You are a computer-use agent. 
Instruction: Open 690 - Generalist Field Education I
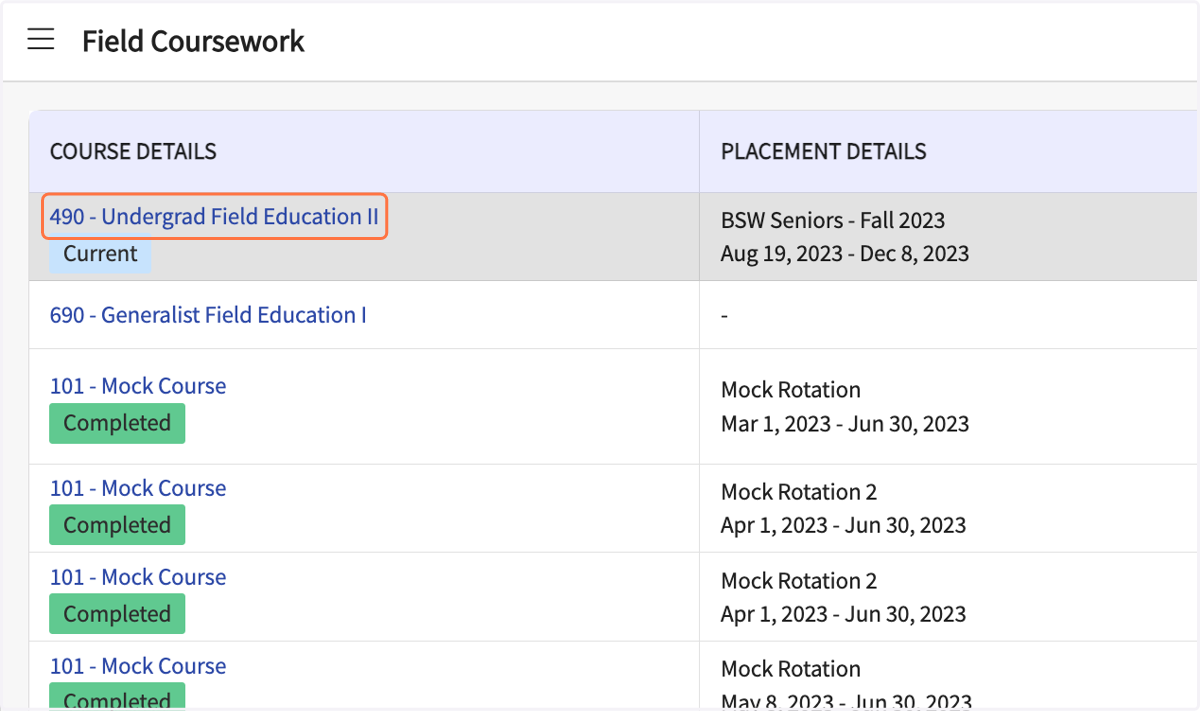(x=208, y=315)
